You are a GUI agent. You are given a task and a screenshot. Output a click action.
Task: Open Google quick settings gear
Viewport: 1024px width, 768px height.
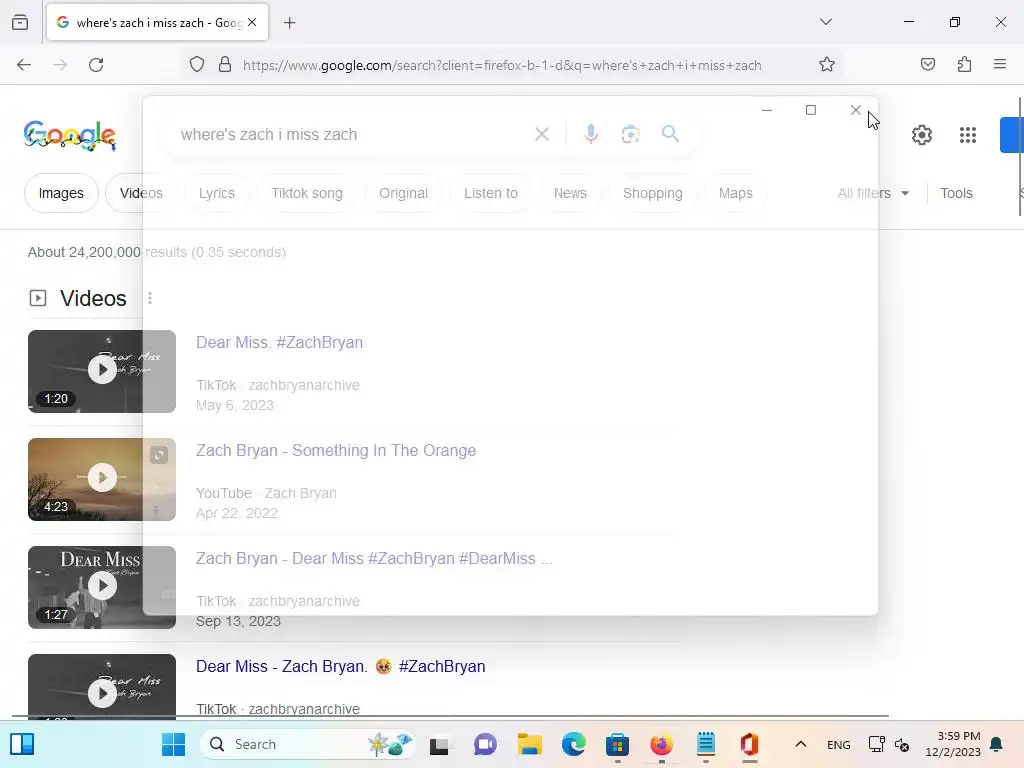[x=921, y=135]
